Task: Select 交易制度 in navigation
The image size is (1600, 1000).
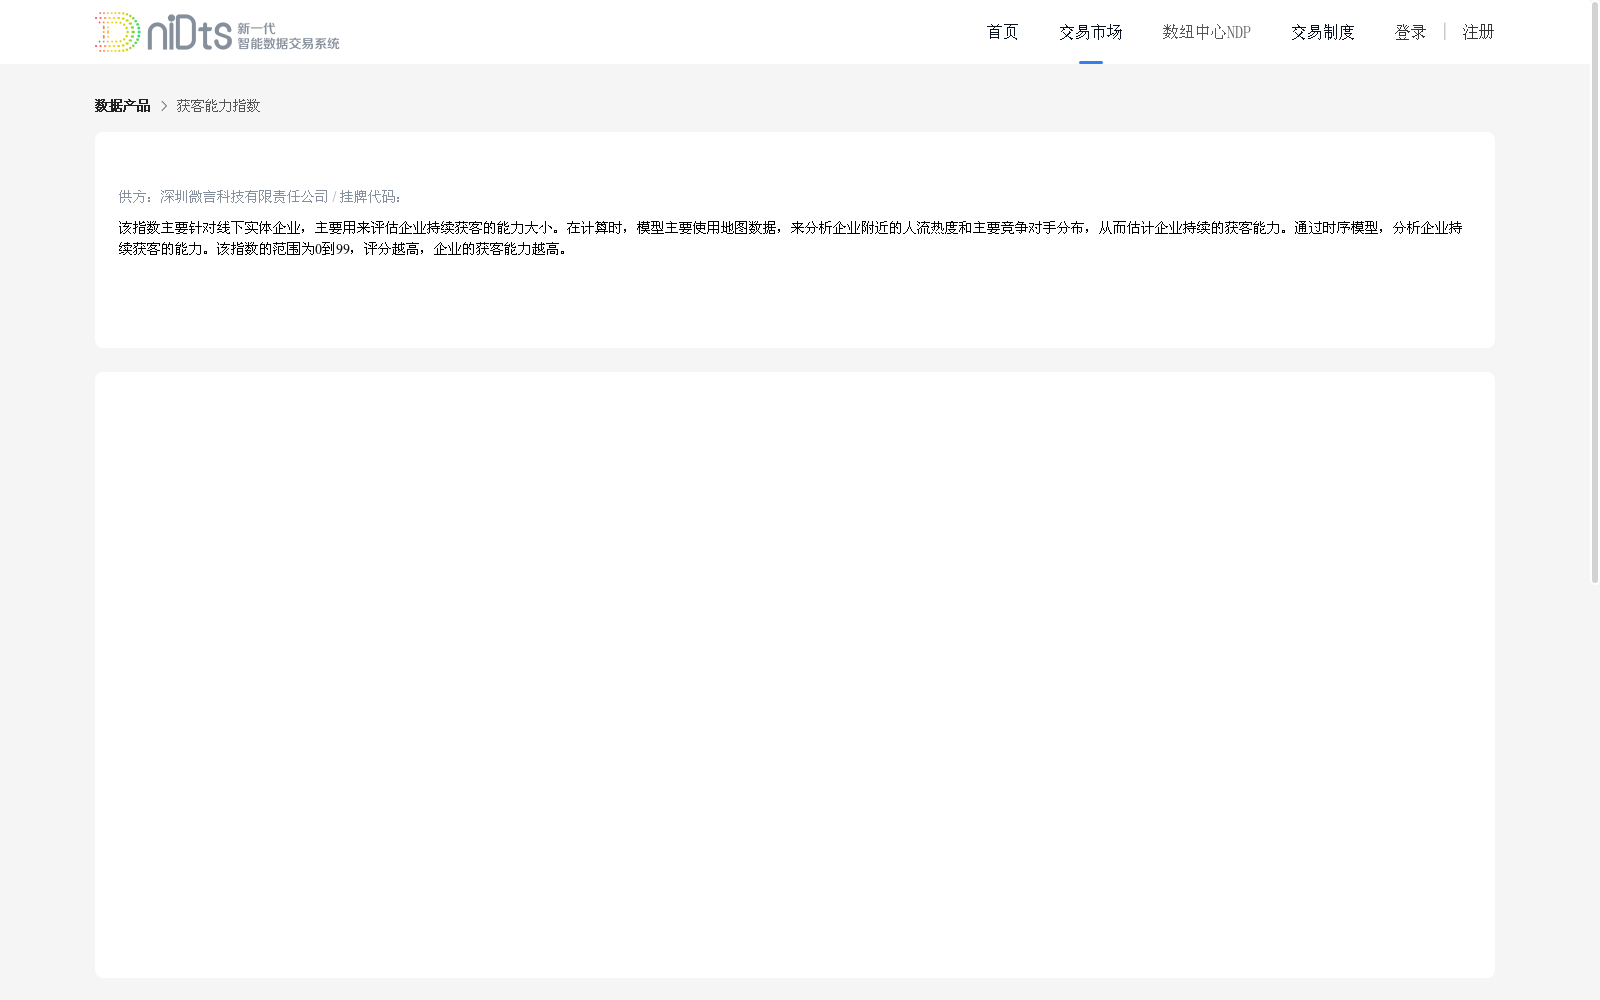Action: (x=1322, y=32)
